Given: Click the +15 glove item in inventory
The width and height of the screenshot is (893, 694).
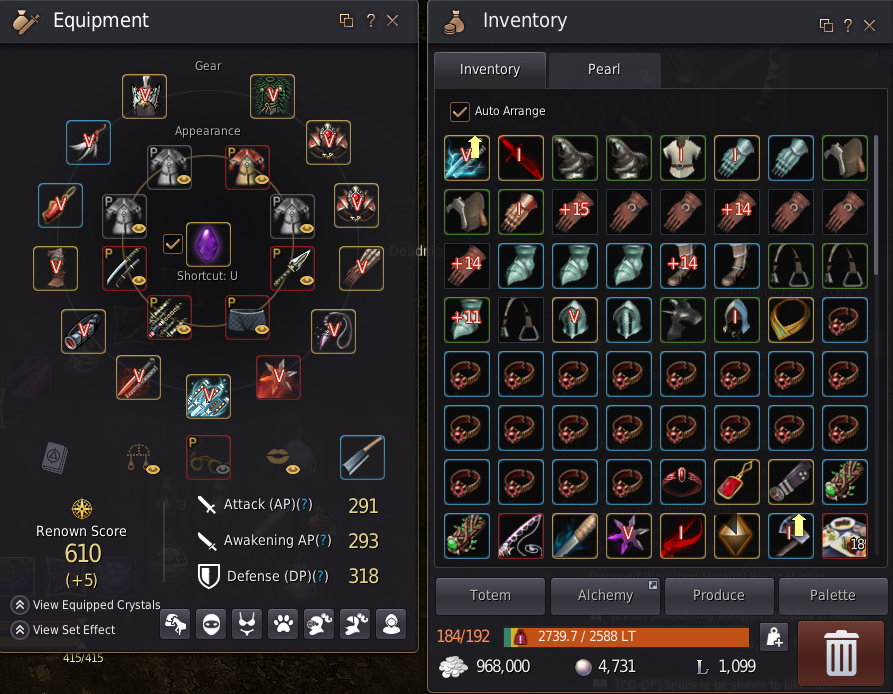Looking at the screenshot, I should coord(575,212).
